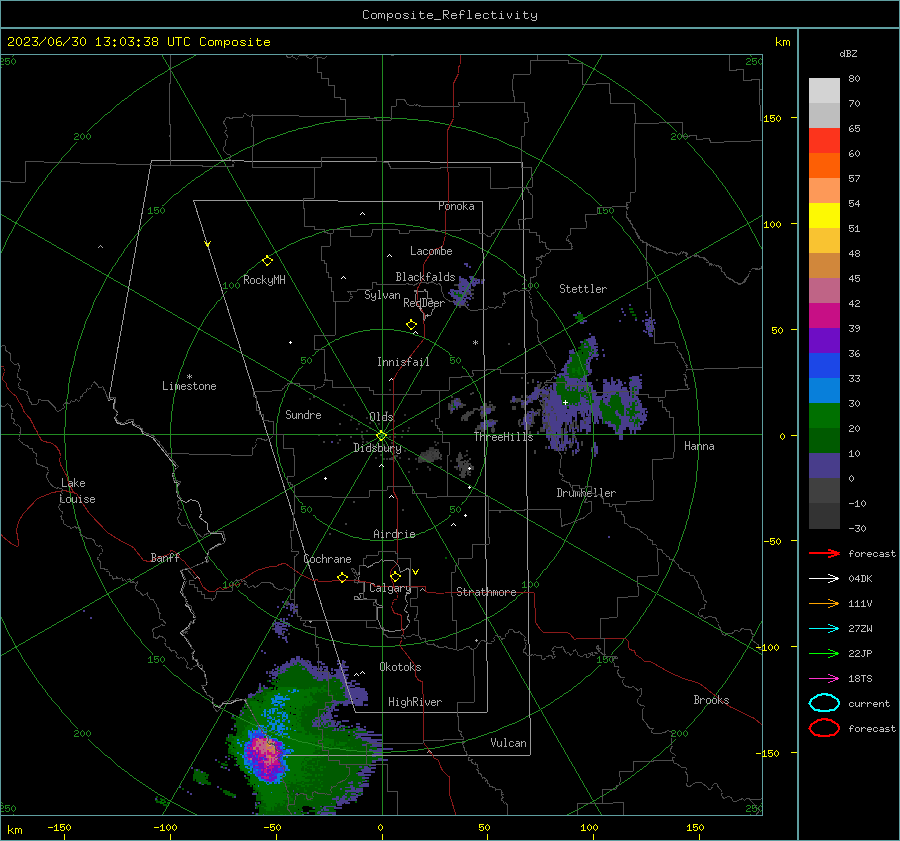Click the yellow diamond marker at RockyMH

click(x=267, y=261)
